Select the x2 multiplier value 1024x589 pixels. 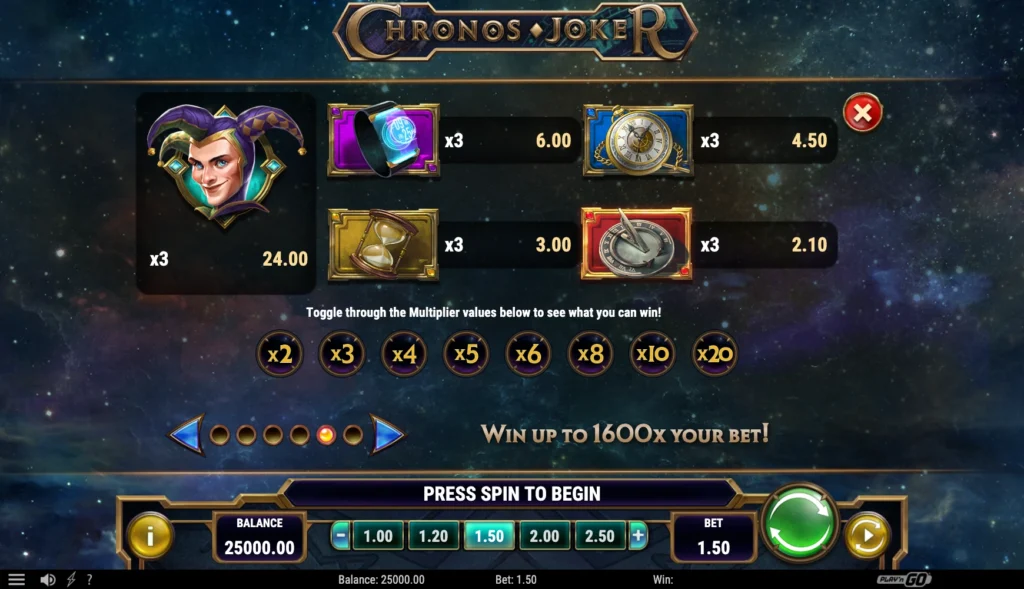[280, 354]
